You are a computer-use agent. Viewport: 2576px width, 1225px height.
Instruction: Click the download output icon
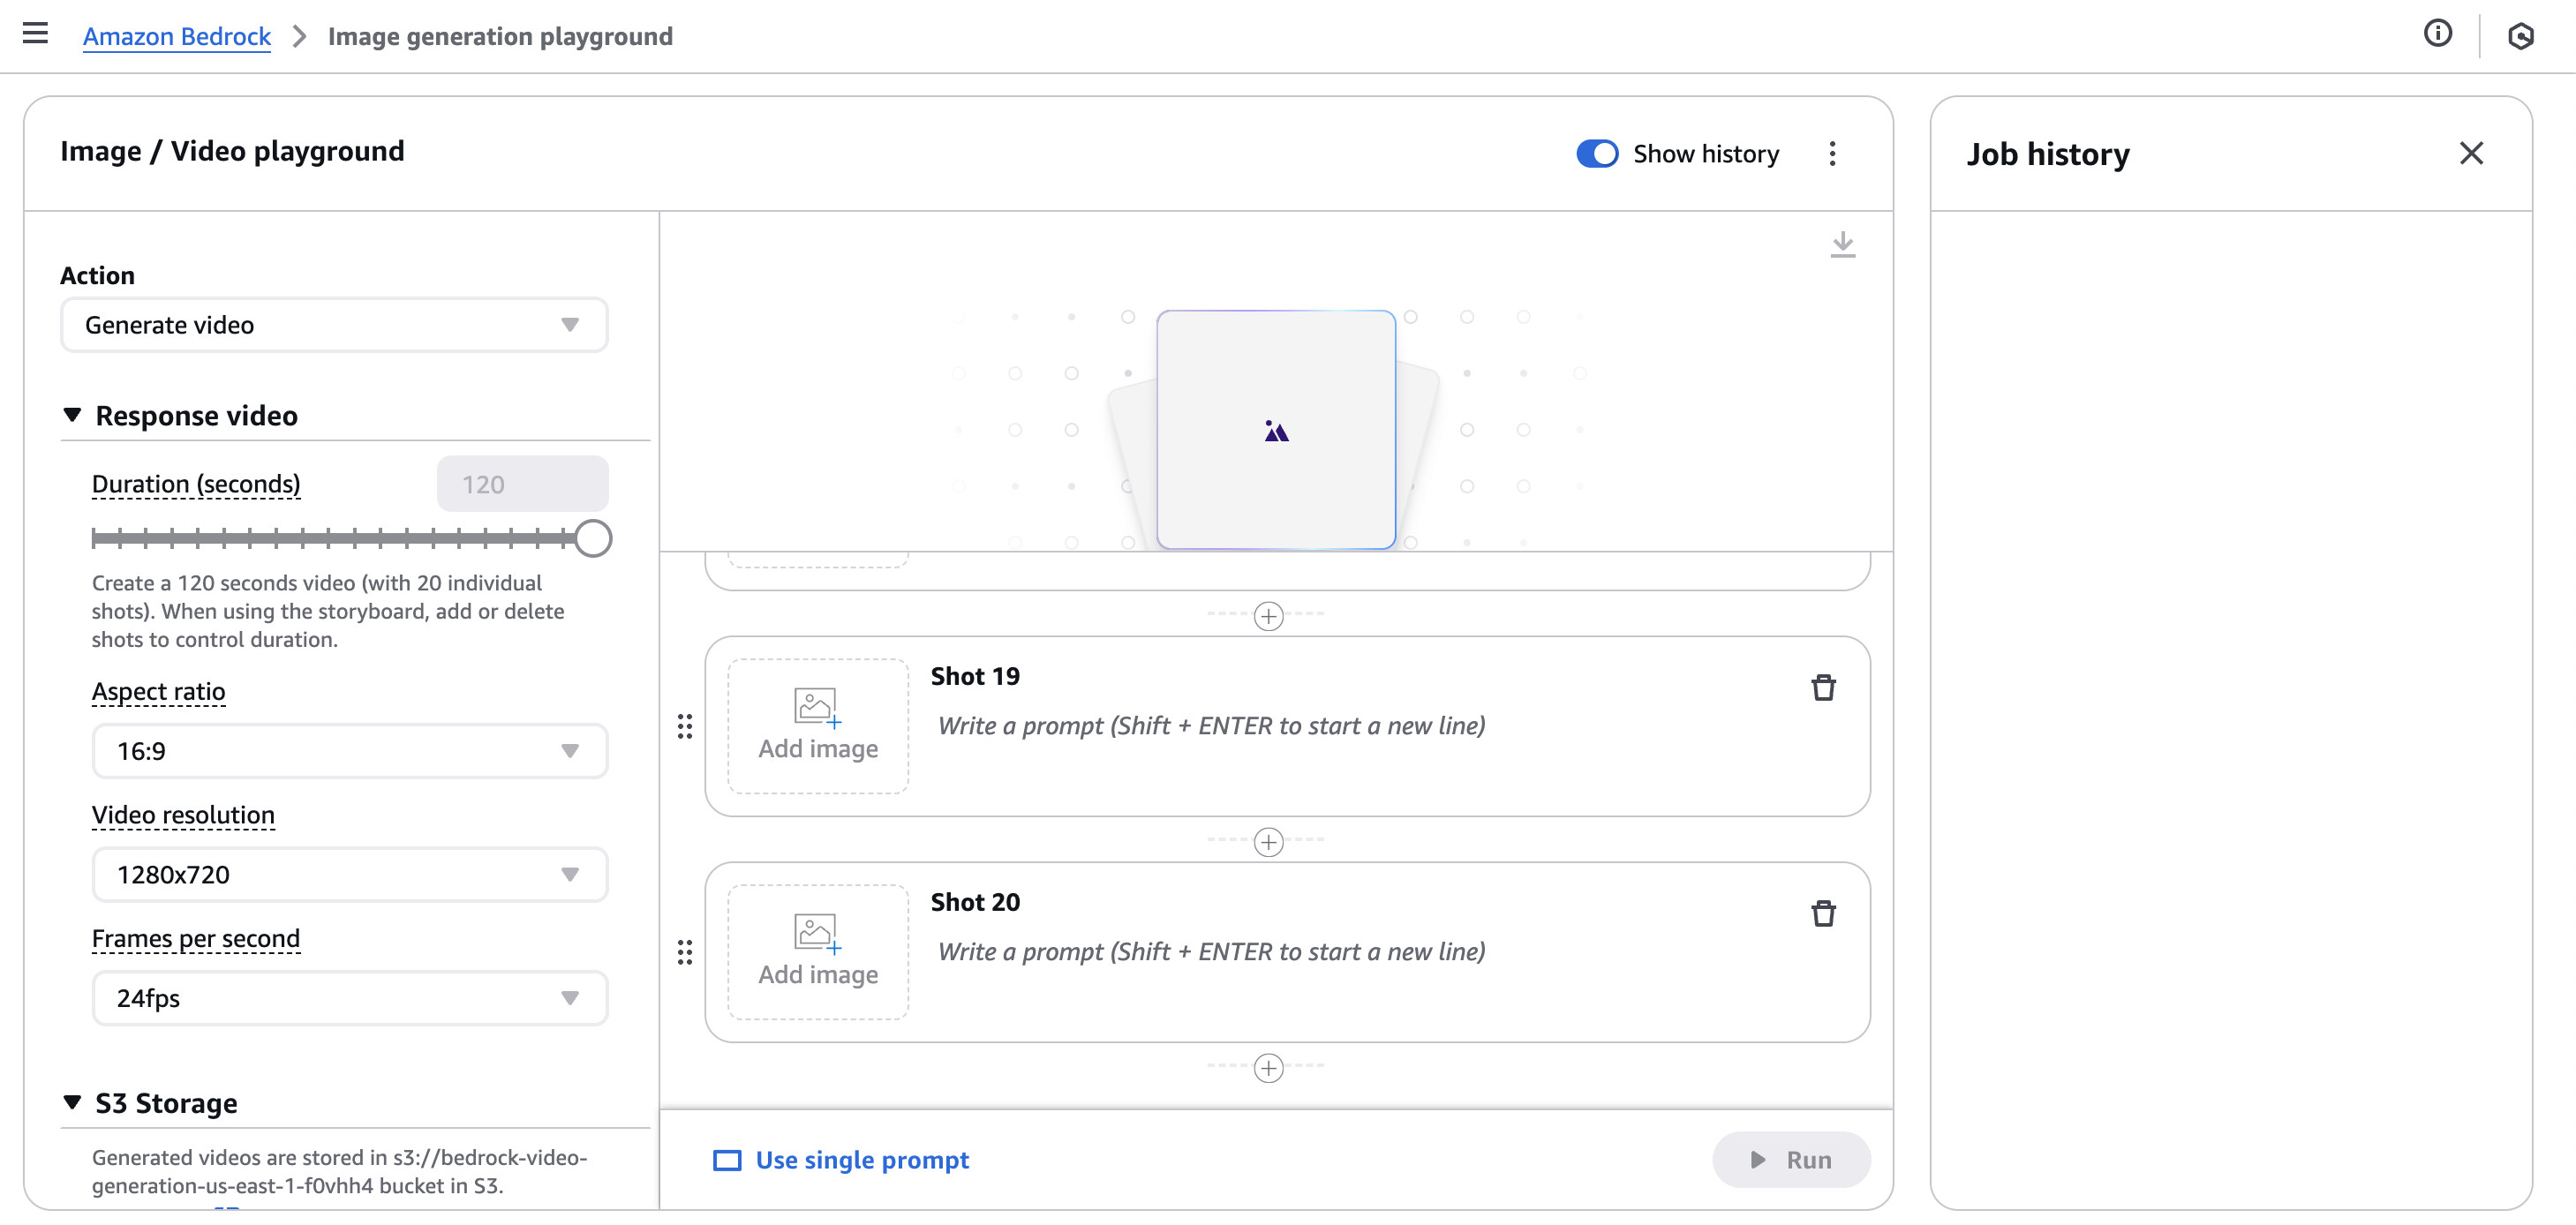click(1842, 244)
